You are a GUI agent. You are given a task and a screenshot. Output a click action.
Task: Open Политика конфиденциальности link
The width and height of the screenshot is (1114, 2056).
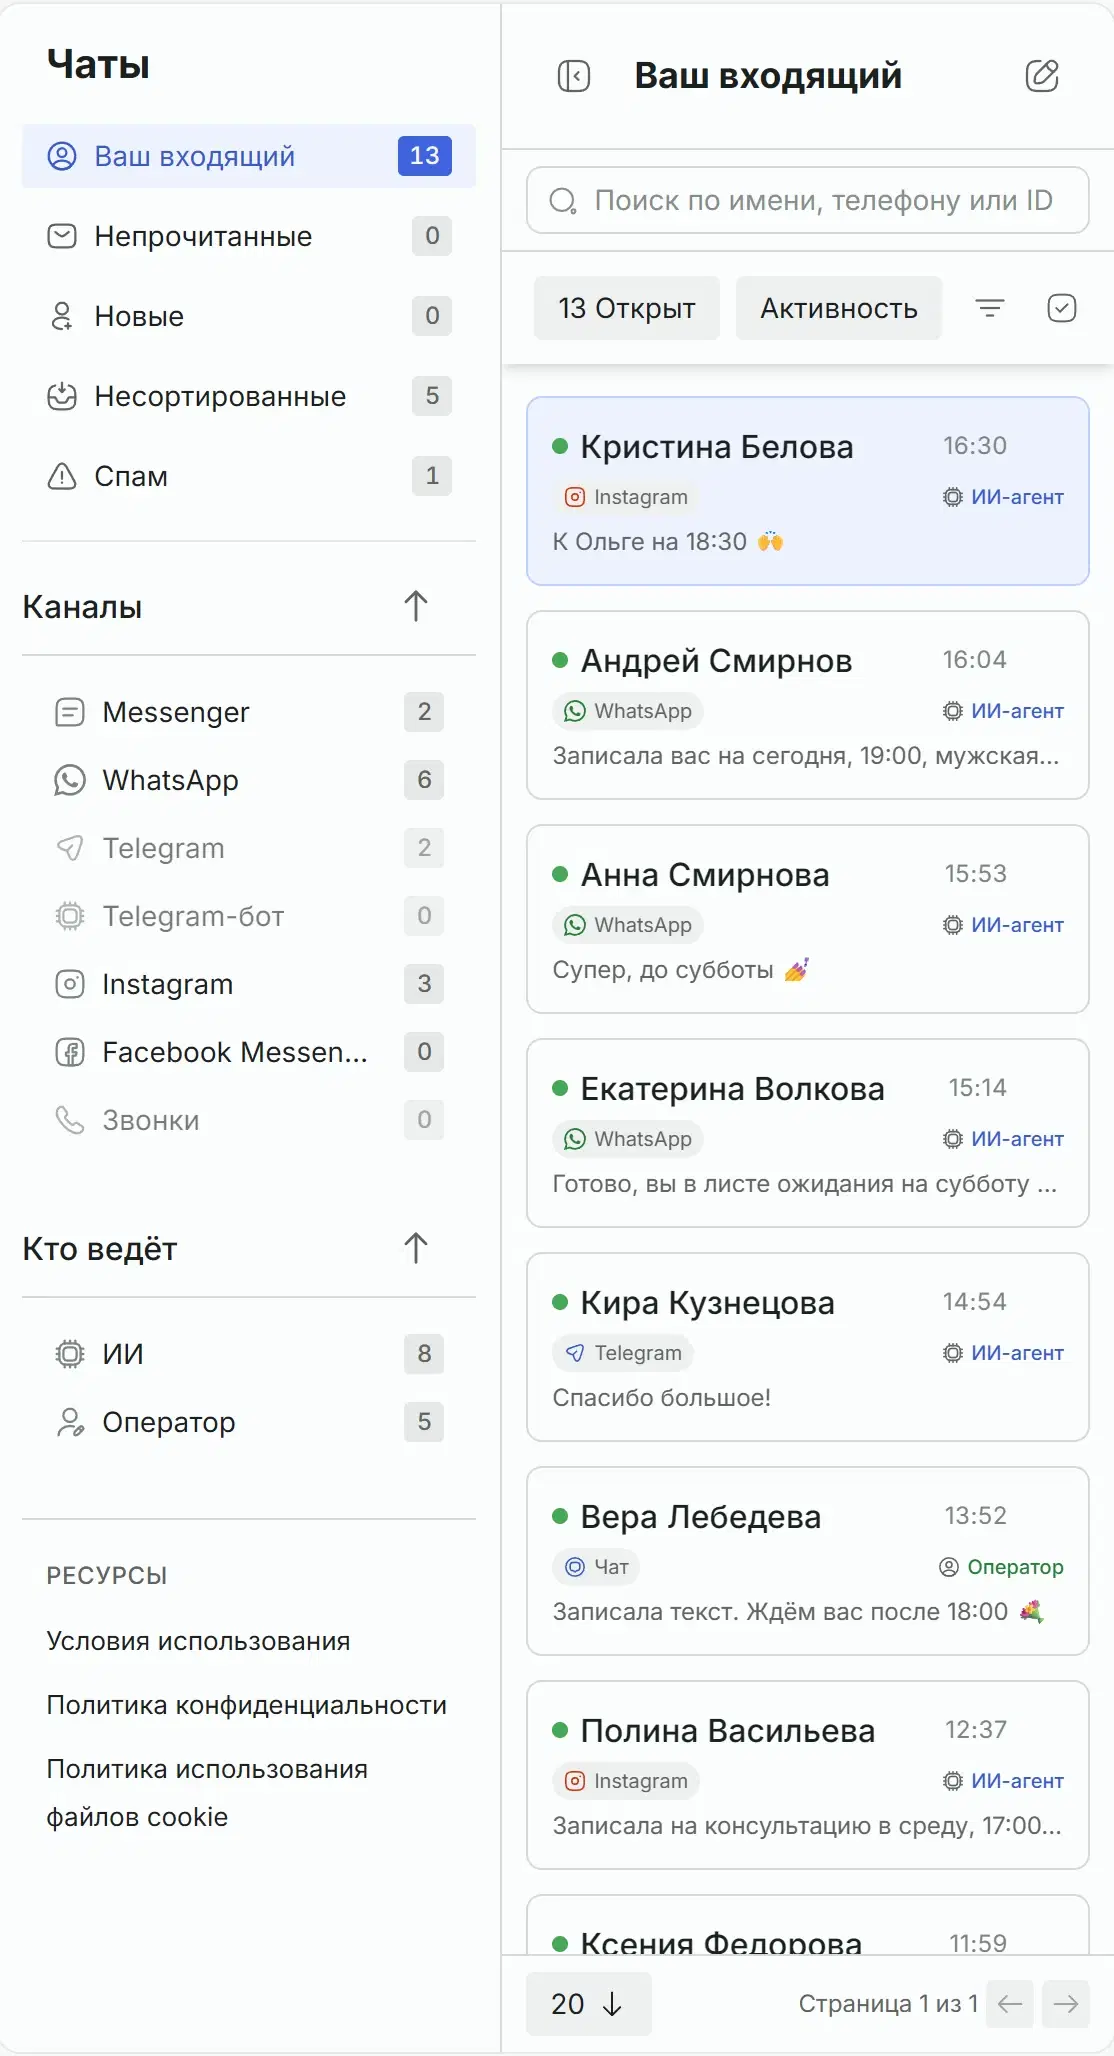247,1705
